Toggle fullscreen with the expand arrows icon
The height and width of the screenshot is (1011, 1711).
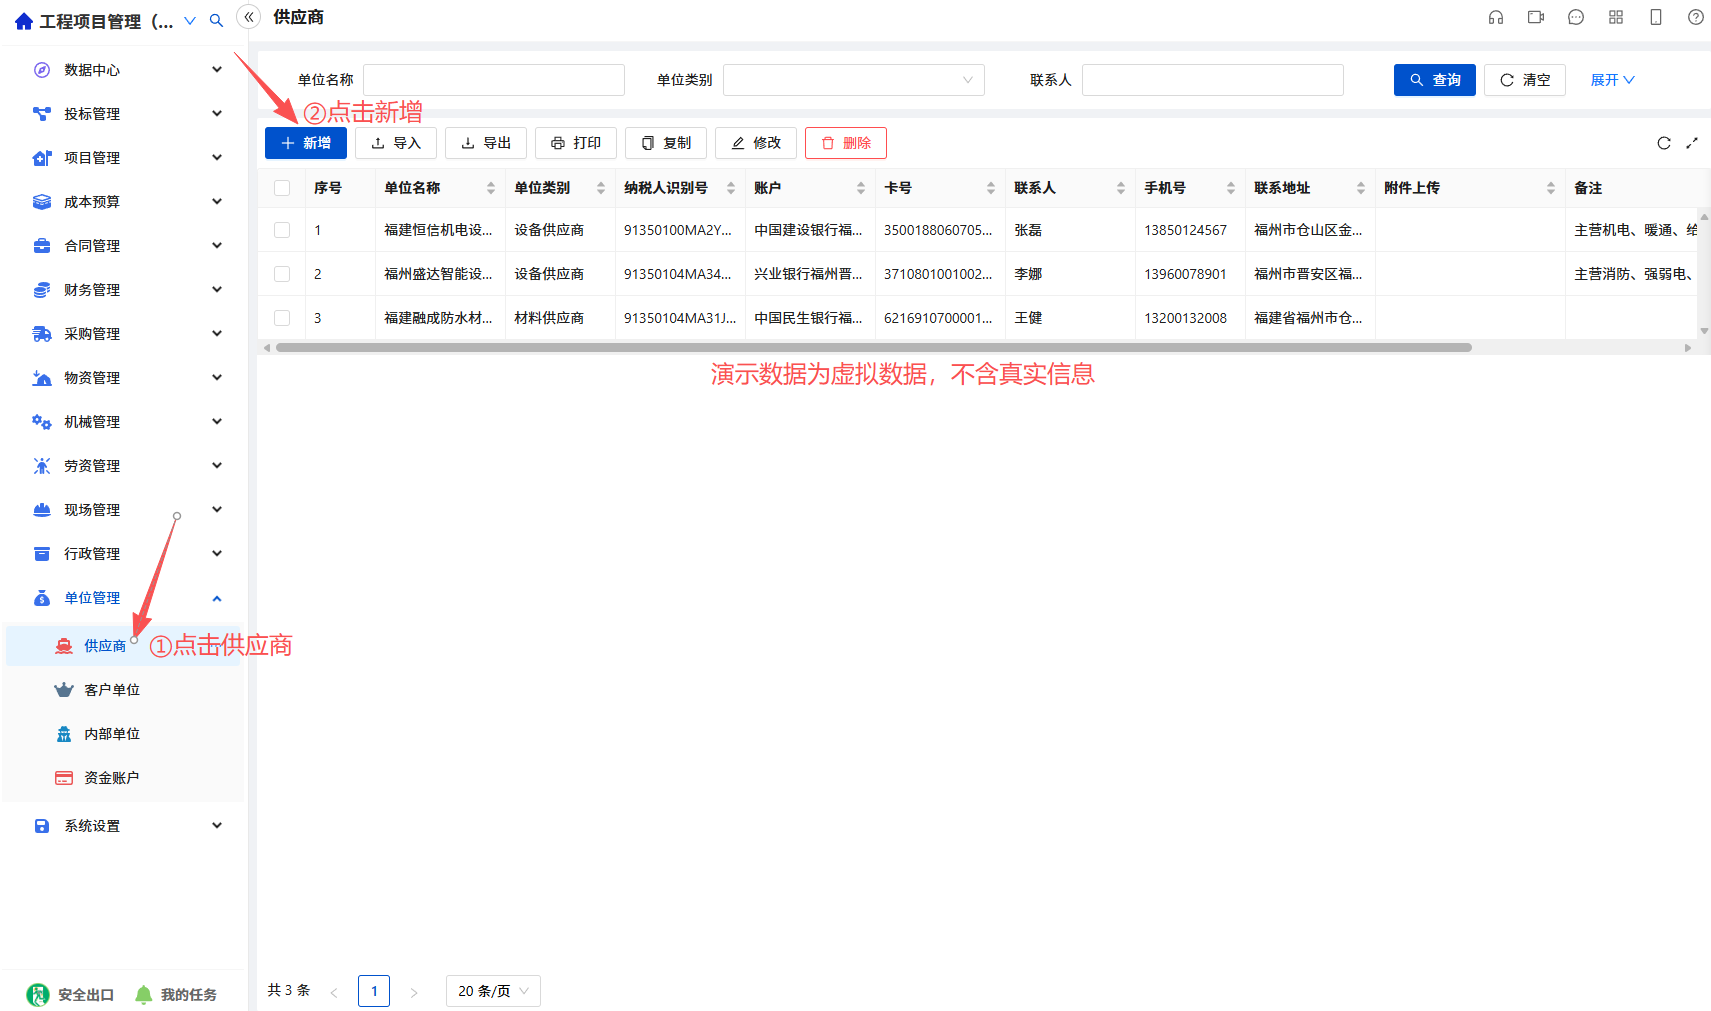pos(1692,143)
